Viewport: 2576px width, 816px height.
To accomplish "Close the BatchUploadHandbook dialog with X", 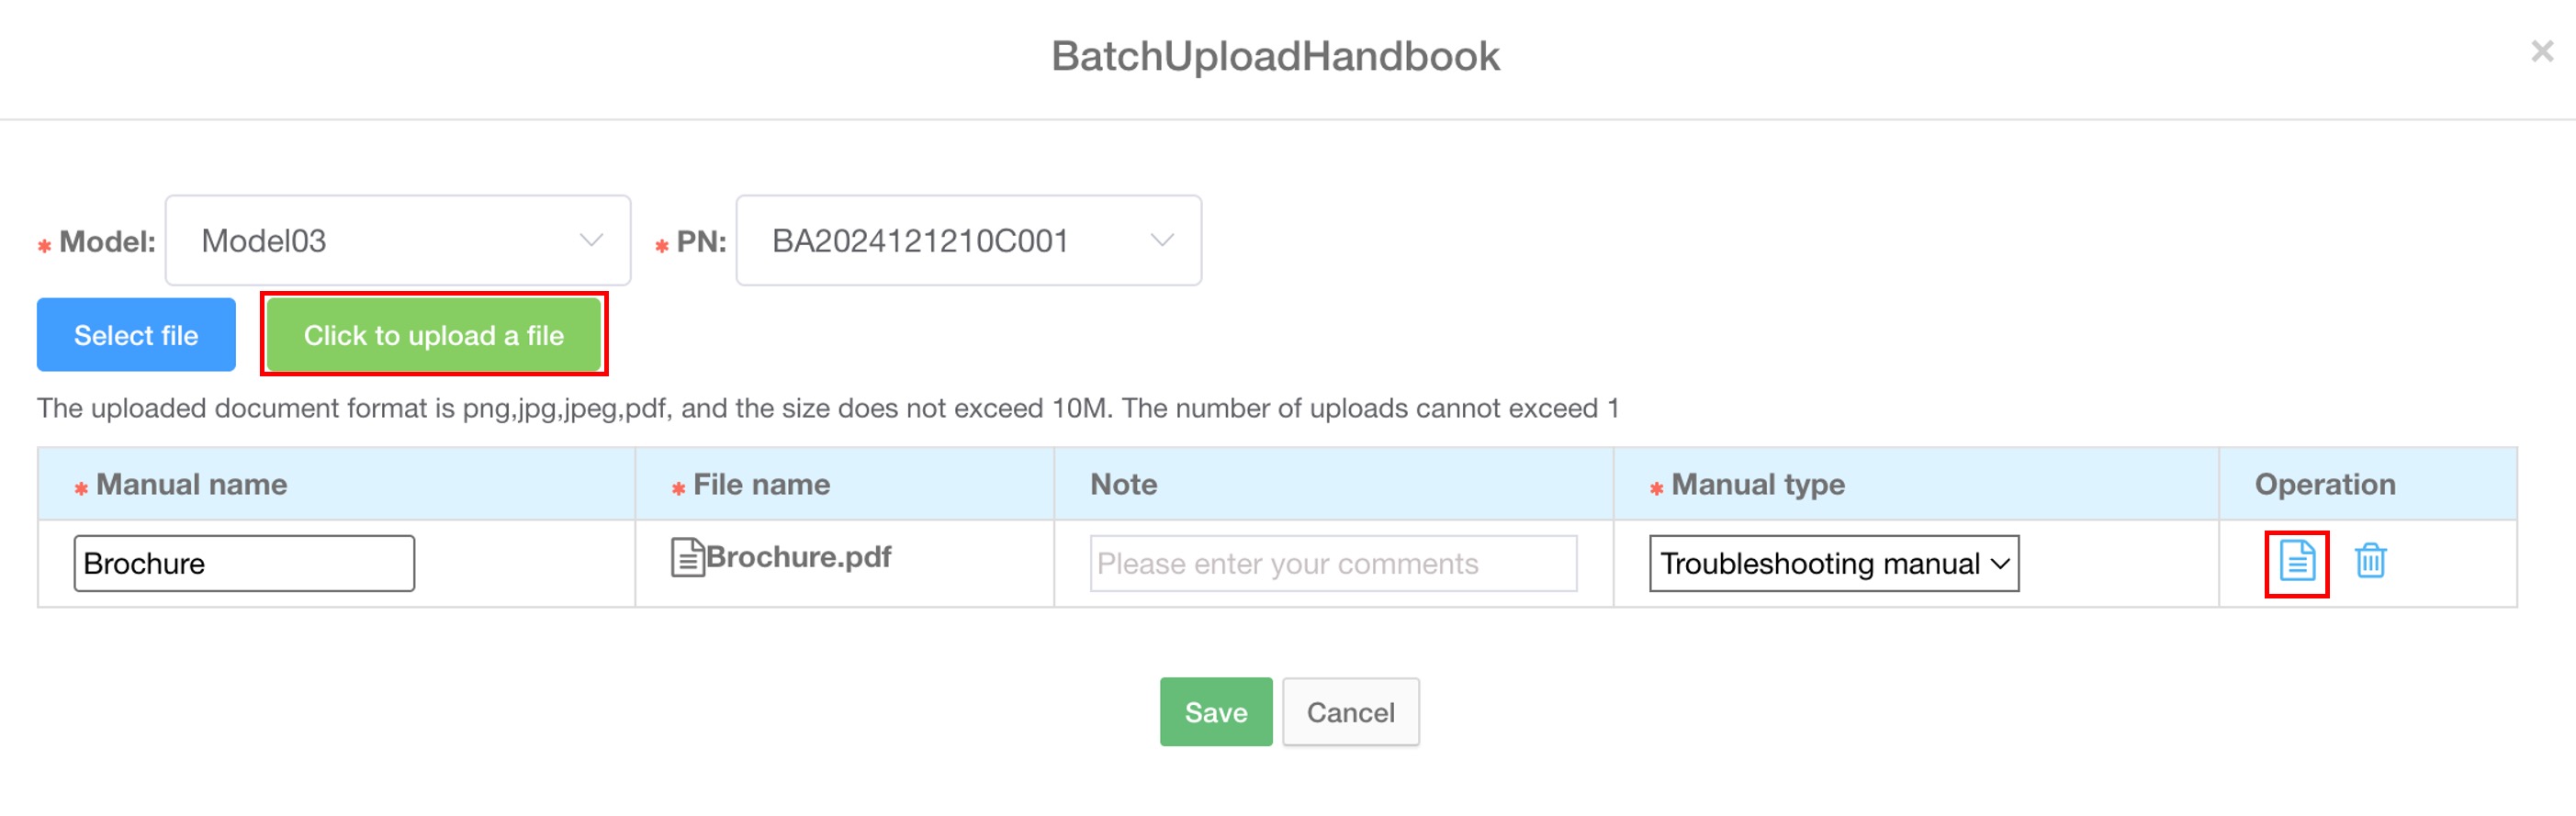I will pyautogui.click(x=2541, y=52).
